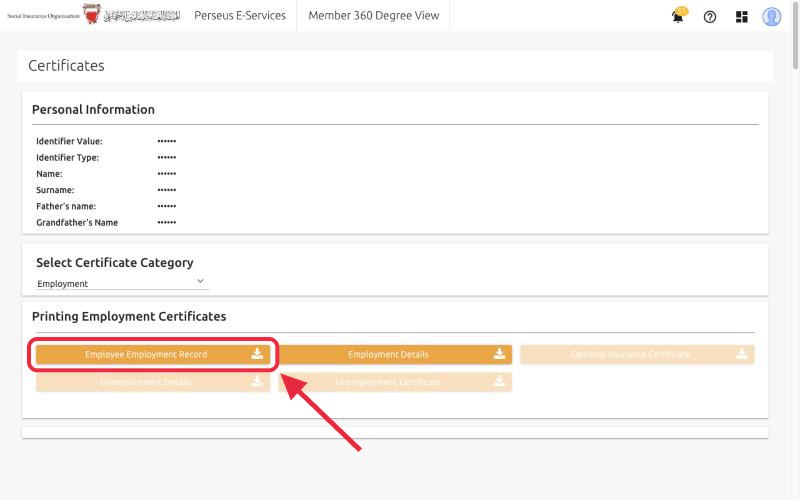800x500 pixels.
Task: Click download icon on Employee Employment Record
Action: tap(257, 354)
